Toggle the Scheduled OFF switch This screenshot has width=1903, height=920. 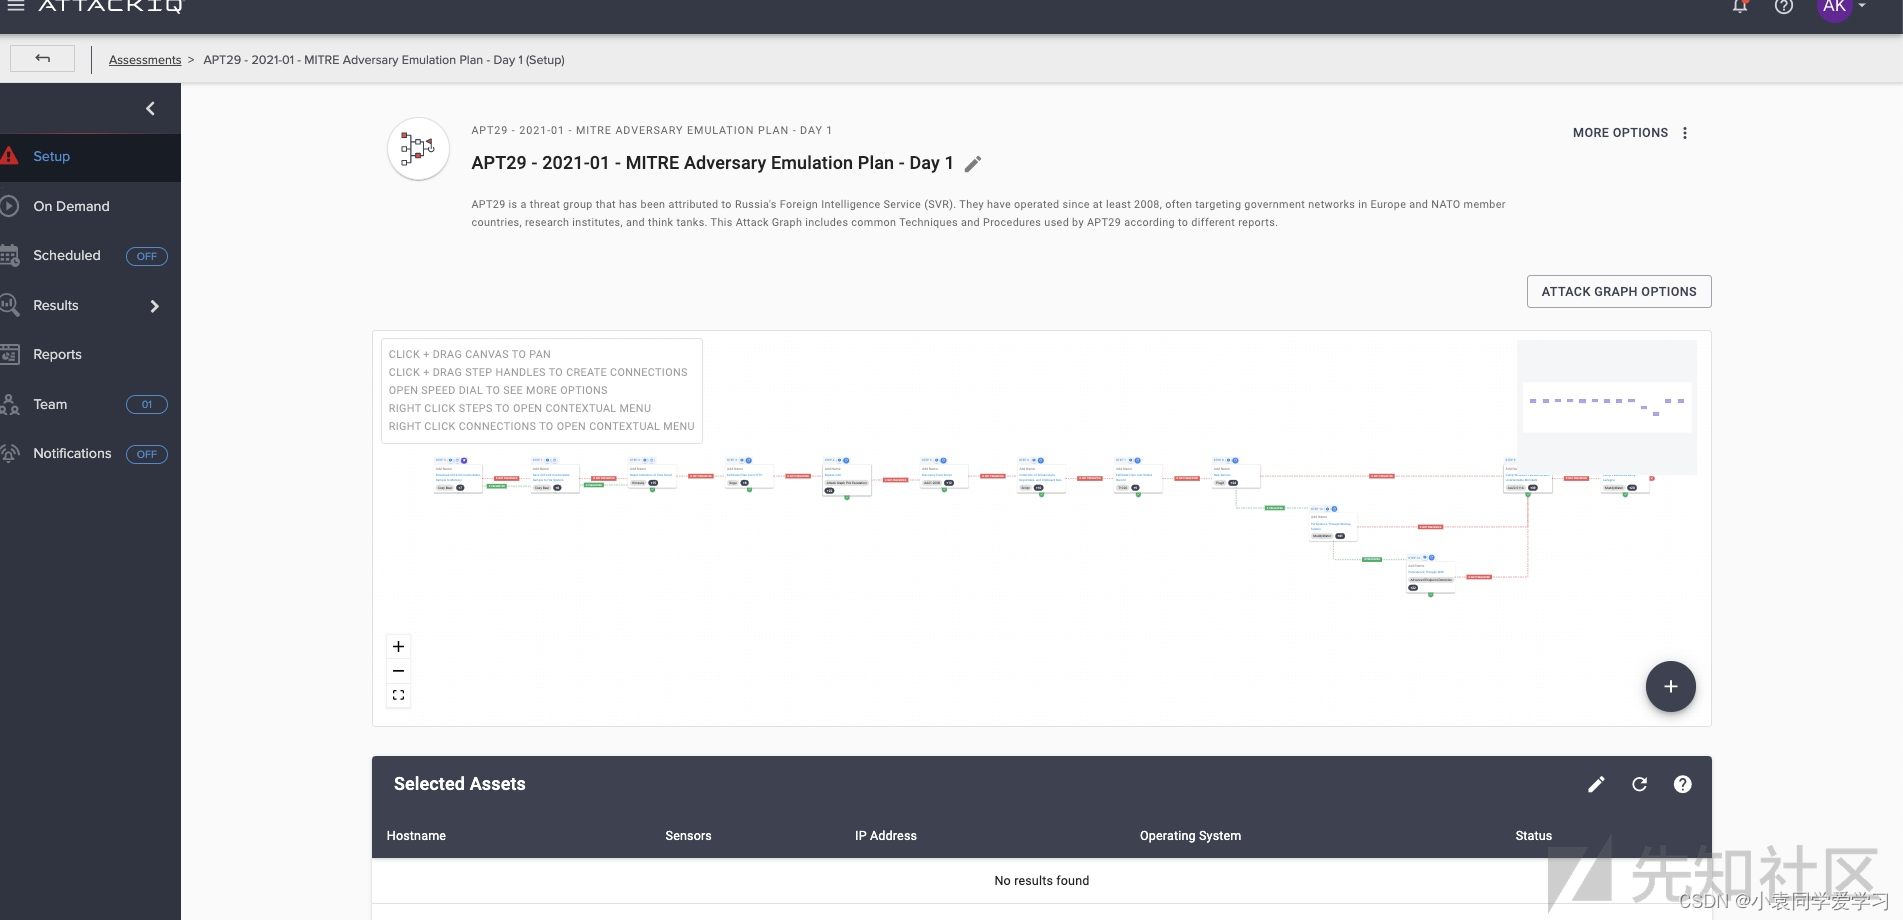(x=147, y=256)
